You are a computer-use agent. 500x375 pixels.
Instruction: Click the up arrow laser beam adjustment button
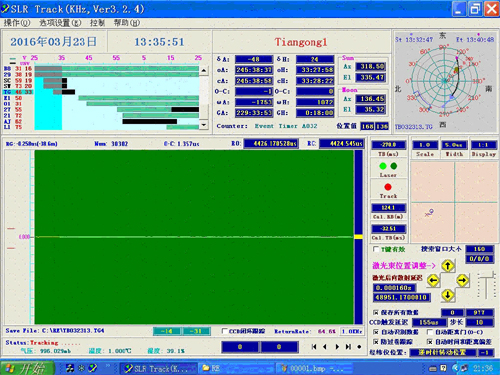coord(448,266)
